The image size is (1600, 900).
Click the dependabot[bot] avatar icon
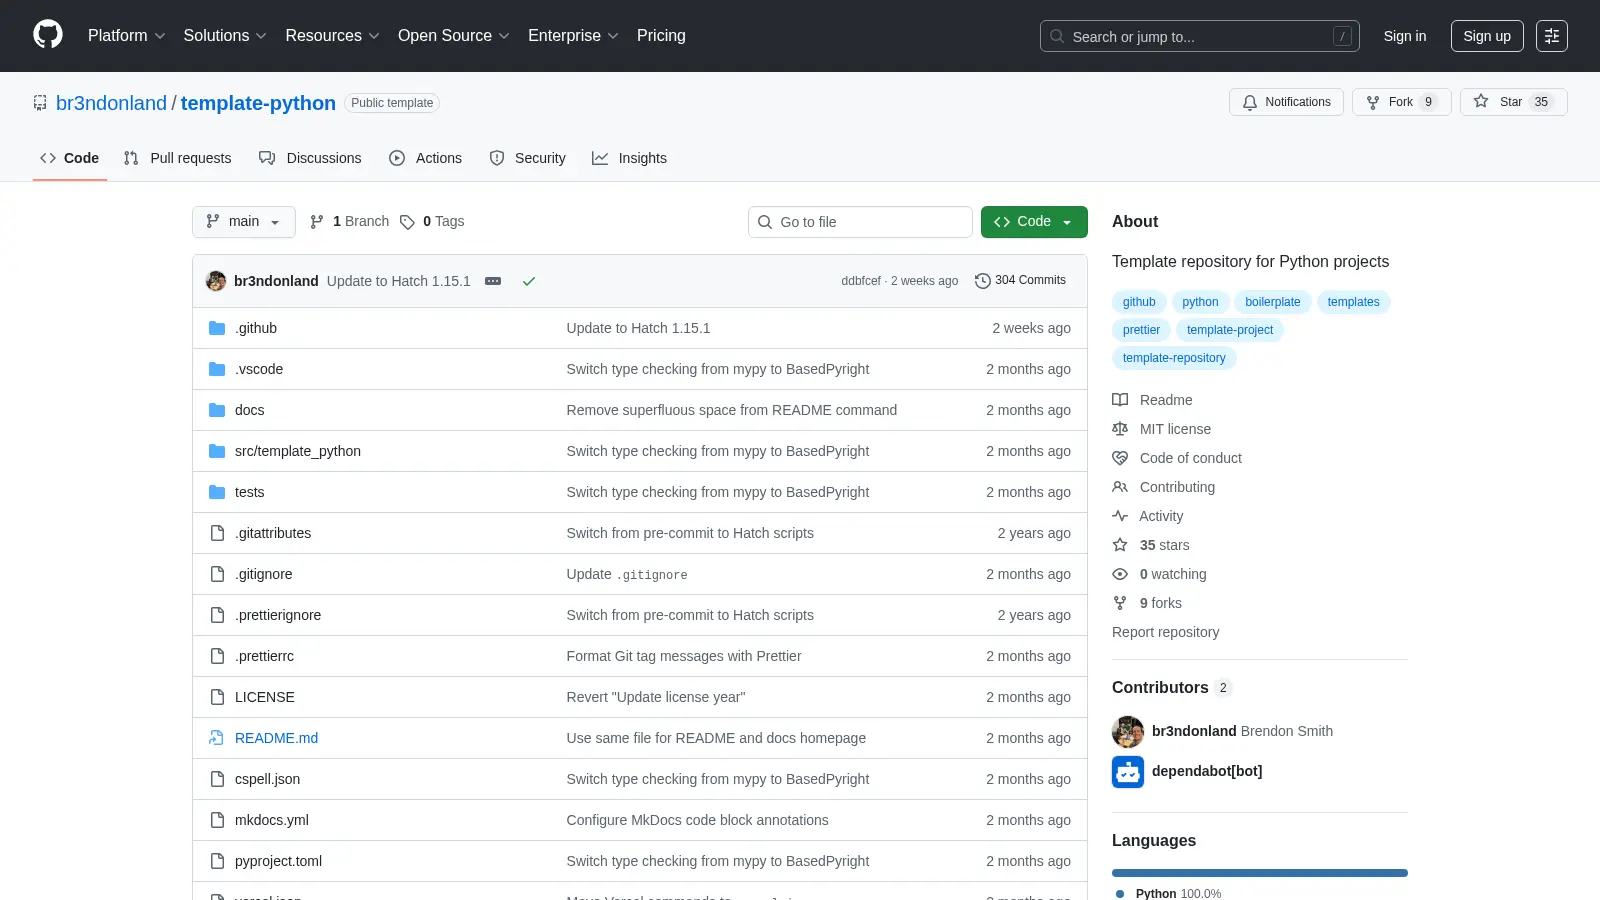coord(1128,771)
